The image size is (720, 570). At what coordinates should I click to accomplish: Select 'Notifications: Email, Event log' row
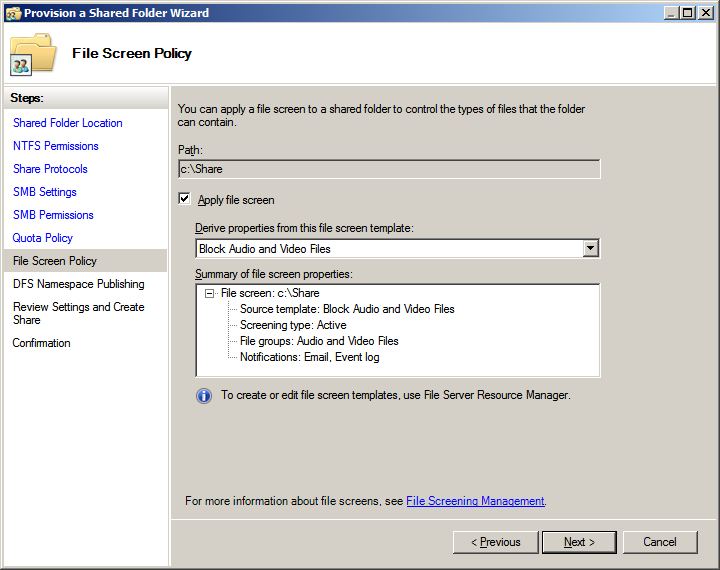(309, 357)
